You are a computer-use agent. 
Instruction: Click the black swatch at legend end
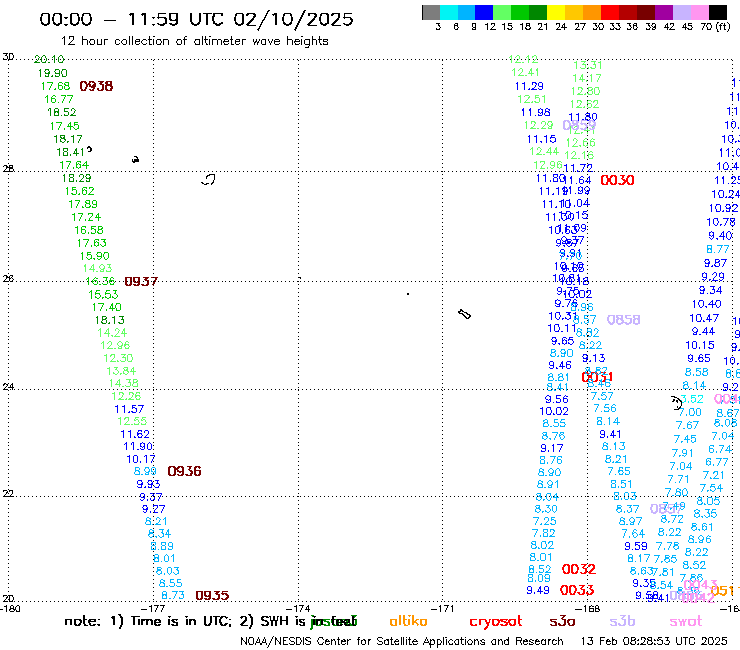pos(718,12)
